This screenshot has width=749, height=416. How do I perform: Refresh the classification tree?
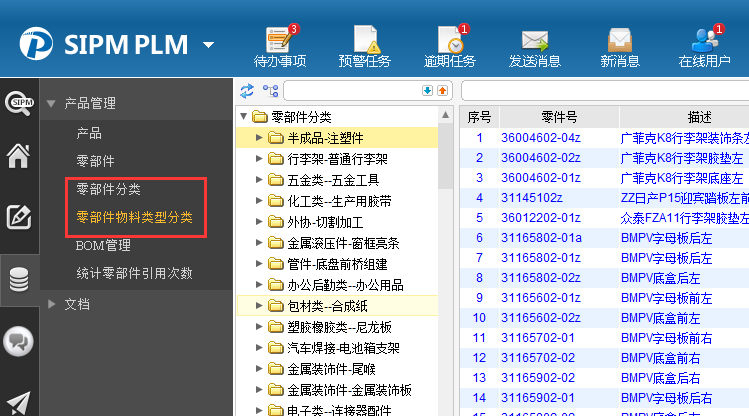pyautogui.click(x=247, y=91)
